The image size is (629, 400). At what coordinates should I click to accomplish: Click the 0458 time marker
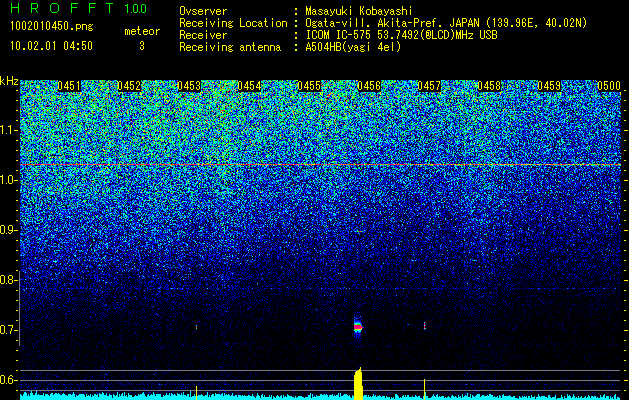point(489,86)
